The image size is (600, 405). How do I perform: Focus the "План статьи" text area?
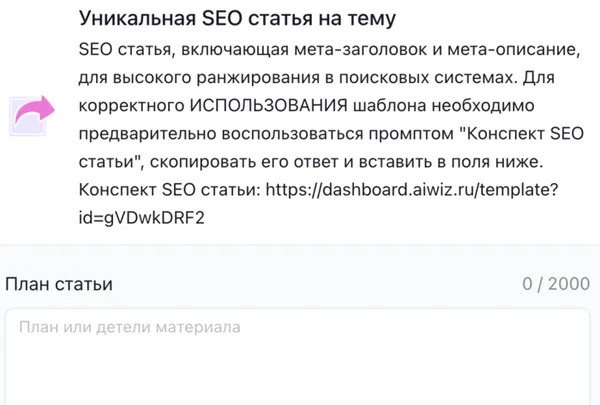coord(300,365)
